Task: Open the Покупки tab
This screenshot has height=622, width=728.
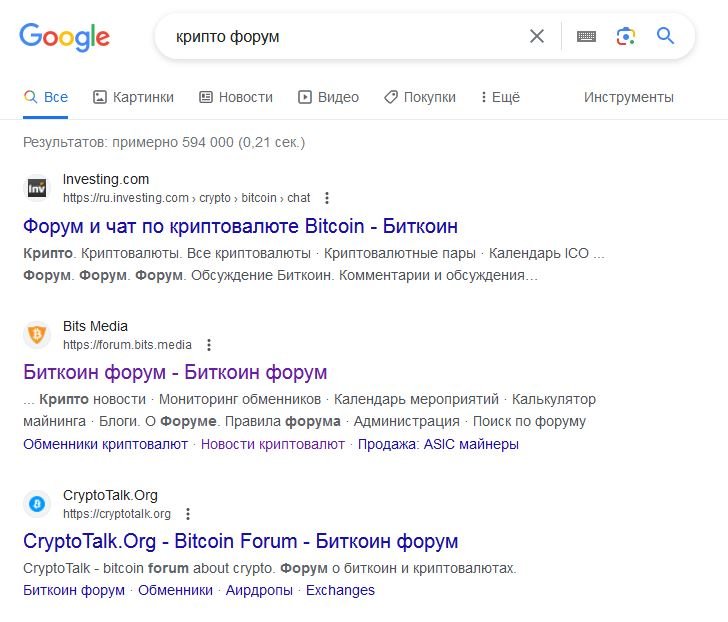Action: pyautogui.click(x=420, y=97)
